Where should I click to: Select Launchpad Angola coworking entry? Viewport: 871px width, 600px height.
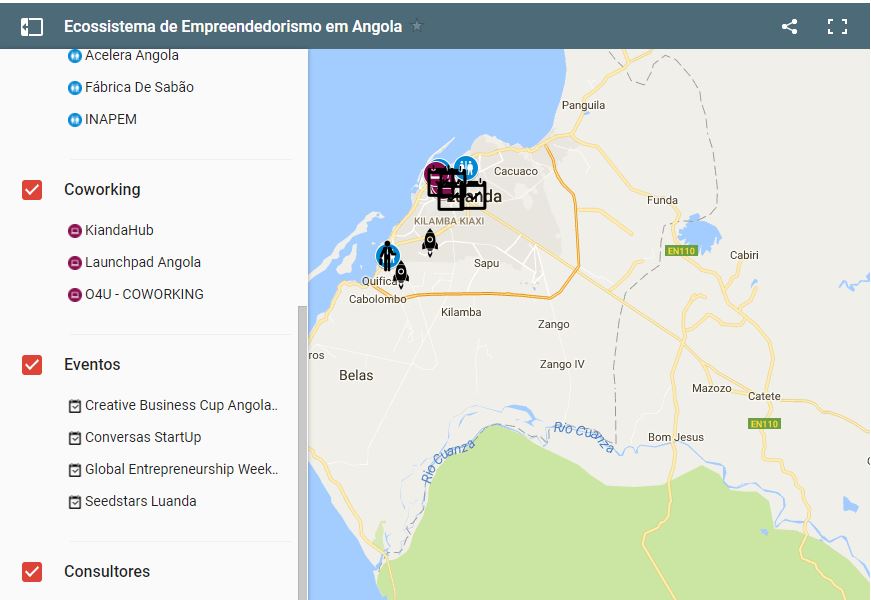143,262
